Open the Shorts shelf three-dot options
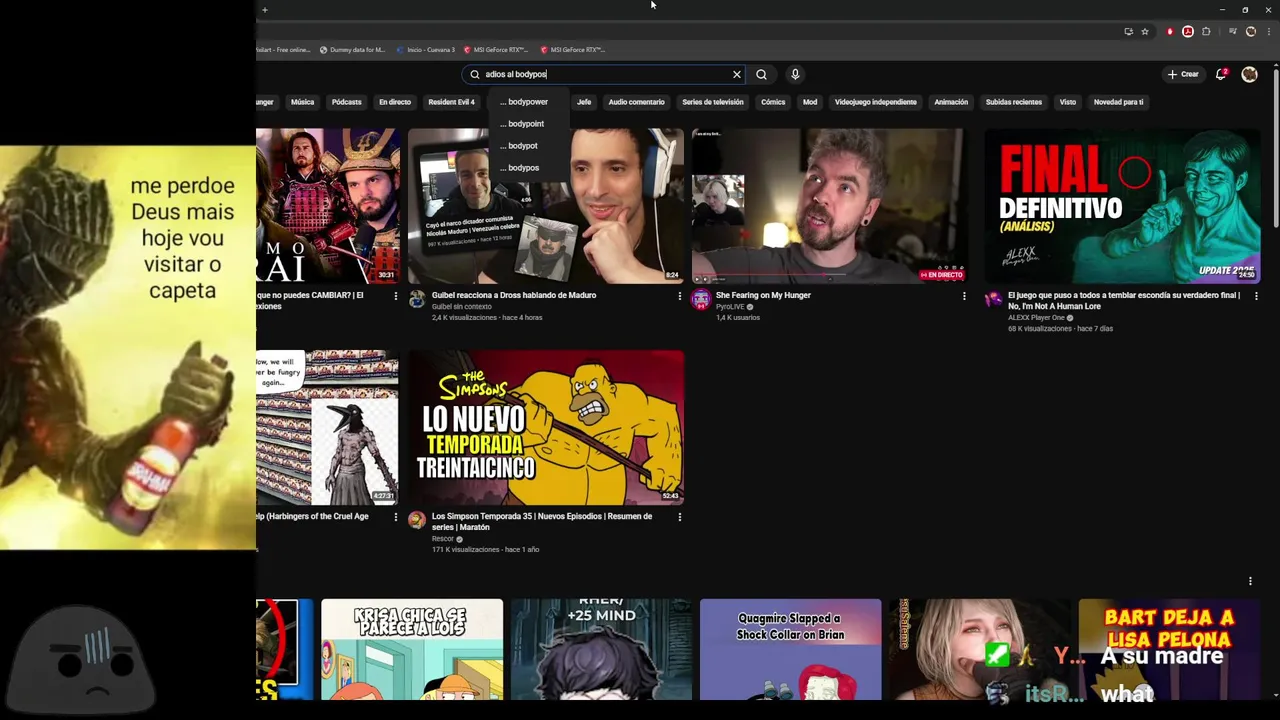 (x=1250, y=581)
